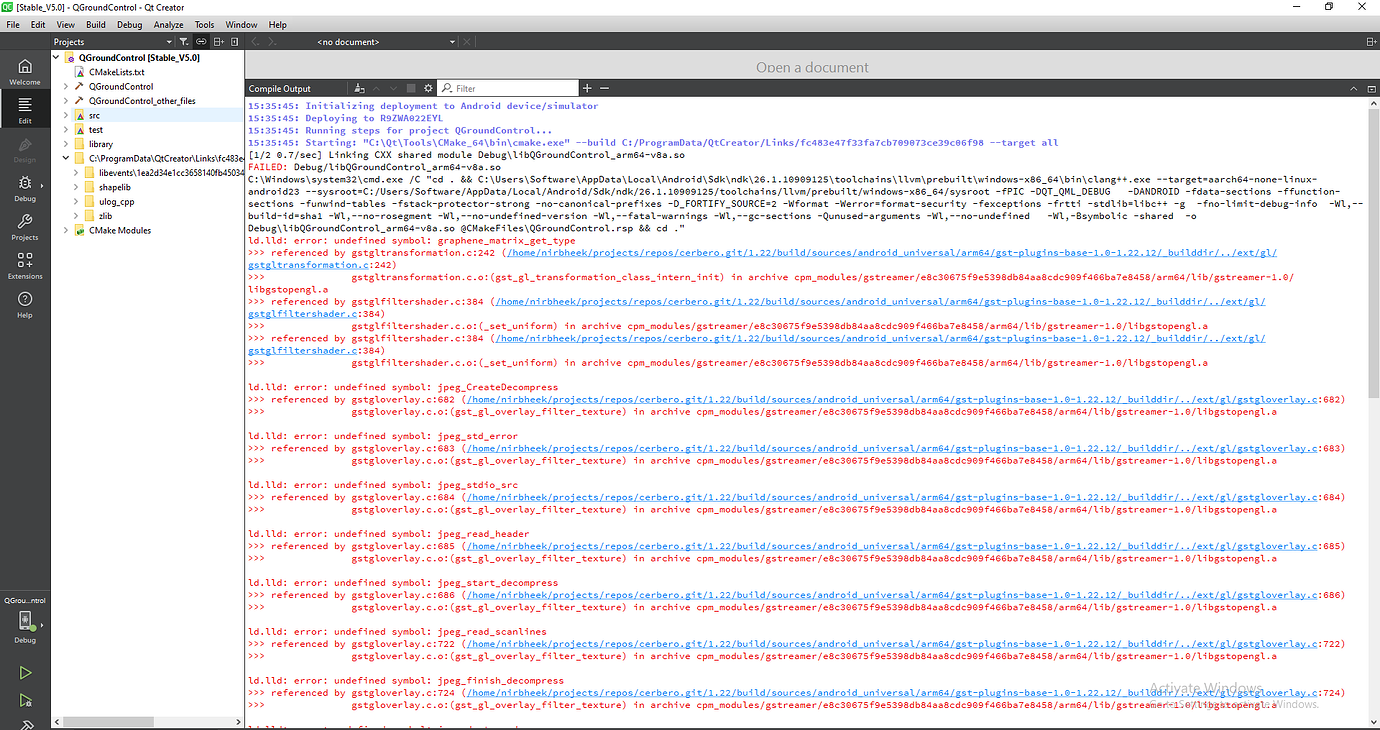1380x730 pixels.
Task: Open the filter options magnifier icon
Action: pos(447,88)
